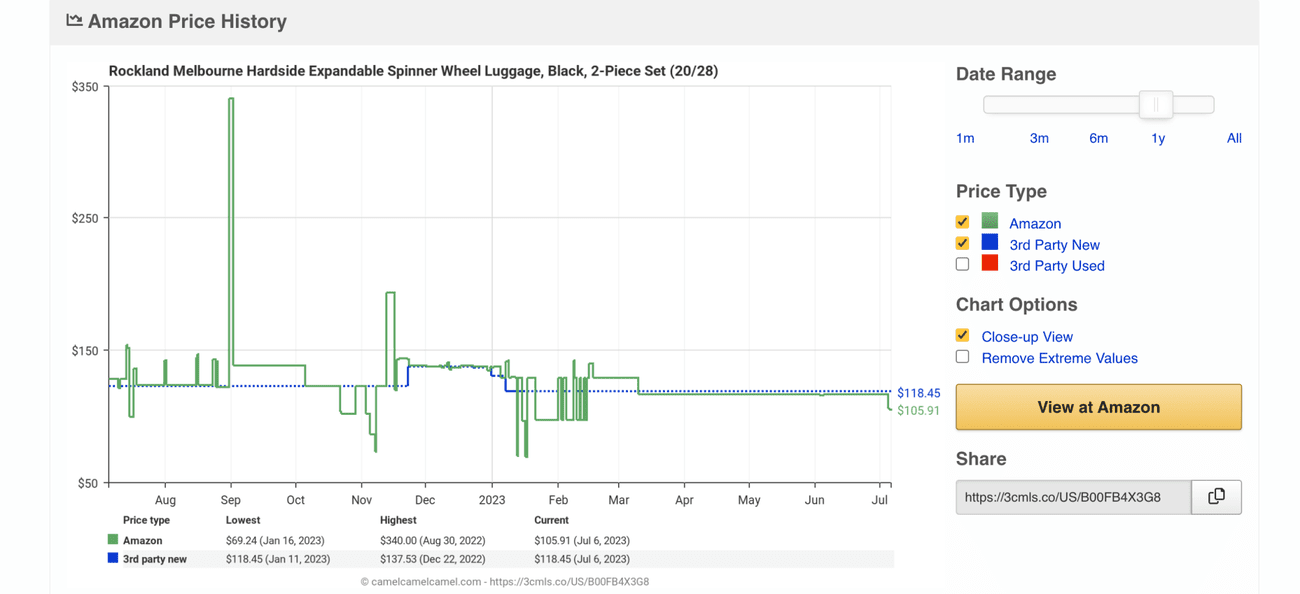Disable the Close-up View checkbox
The width and height of the screenshot is (1300, 594).
(962, 335)
